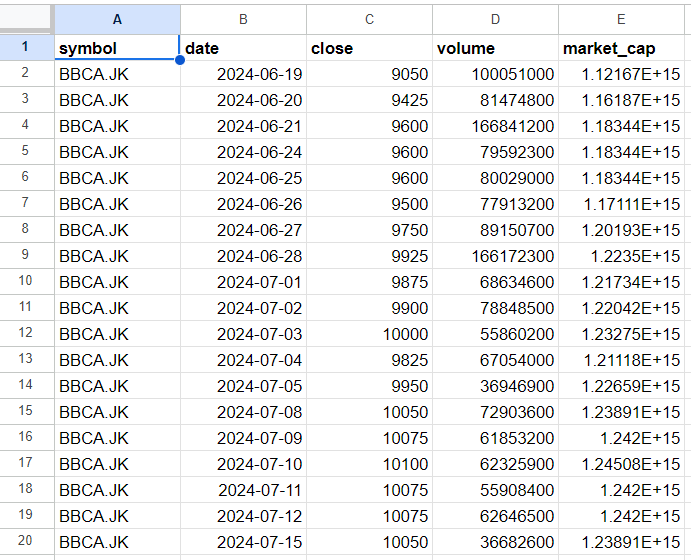Click close value 10000
This screenshot has height=560, width=691.
coord(369,334)
